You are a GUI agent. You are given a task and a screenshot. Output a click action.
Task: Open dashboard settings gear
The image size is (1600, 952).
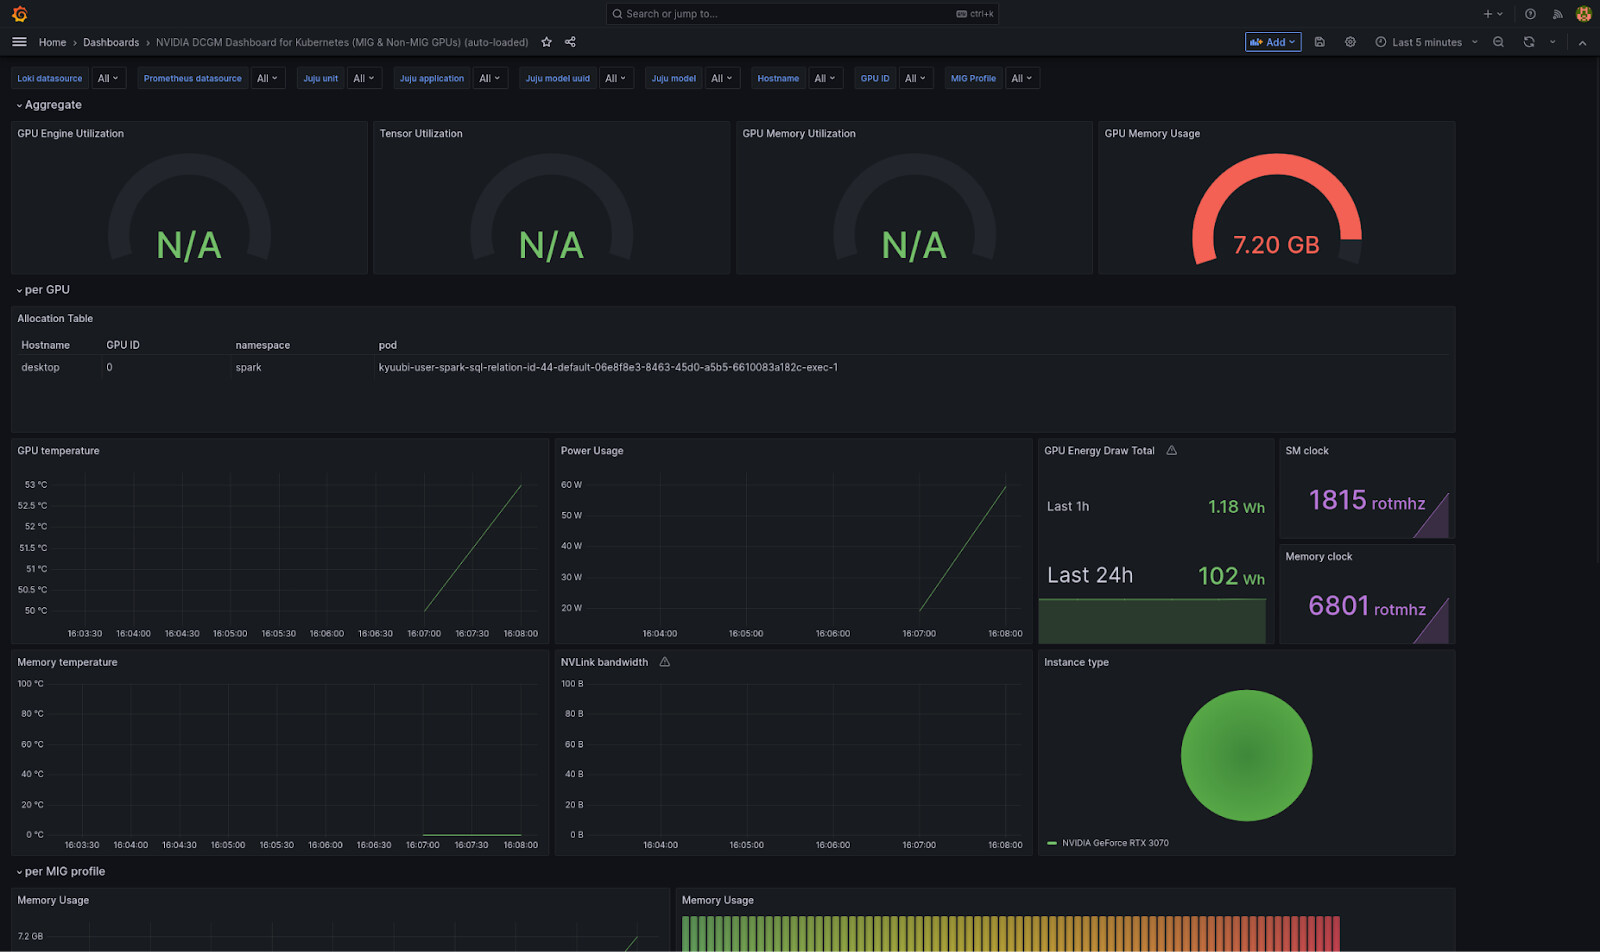[x=1350, y=42]
